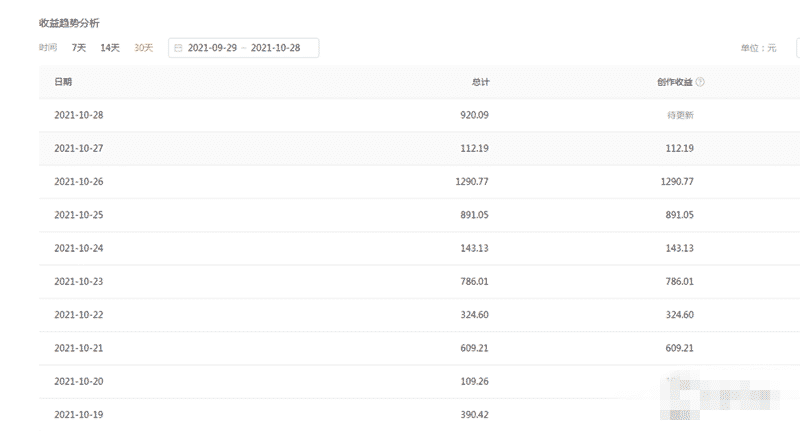Select date cell 2021-10-21
Image resolution: width=800 pixels, height=431 pixels.
(79, 348)
